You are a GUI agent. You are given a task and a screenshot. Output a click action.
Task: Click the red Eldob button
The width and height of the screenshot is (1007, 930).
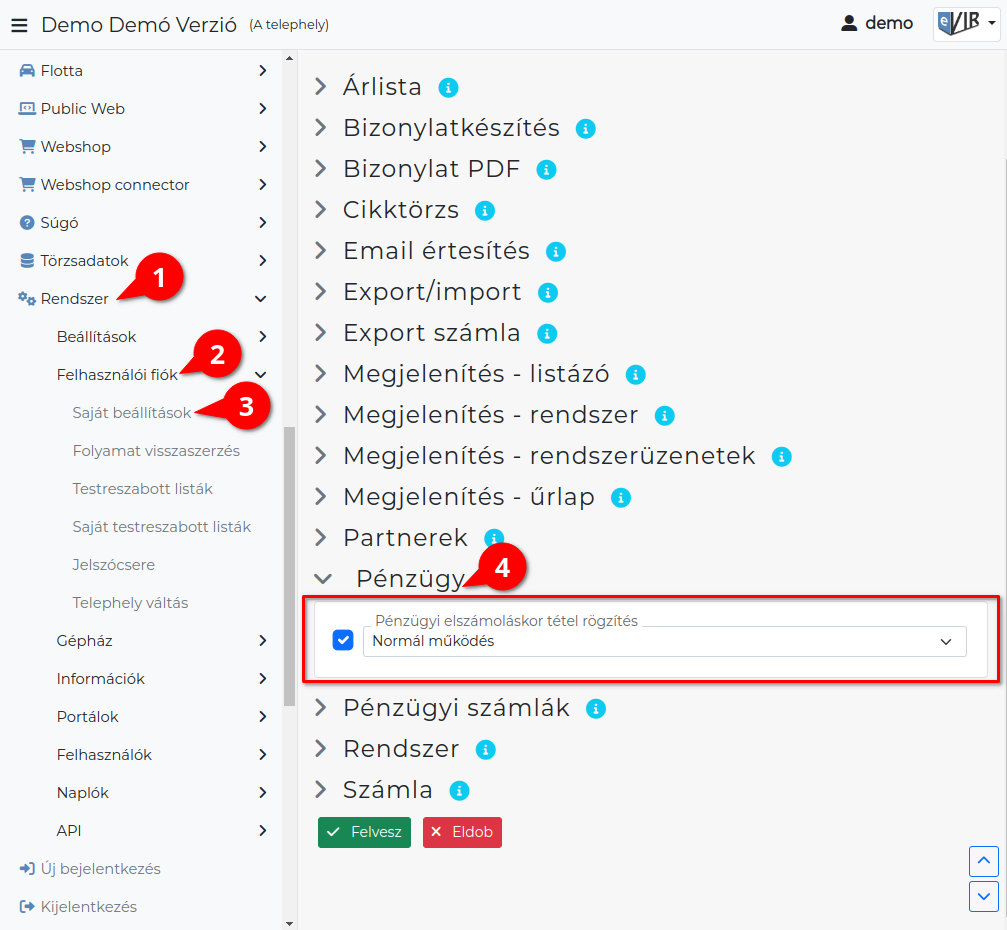462,832
